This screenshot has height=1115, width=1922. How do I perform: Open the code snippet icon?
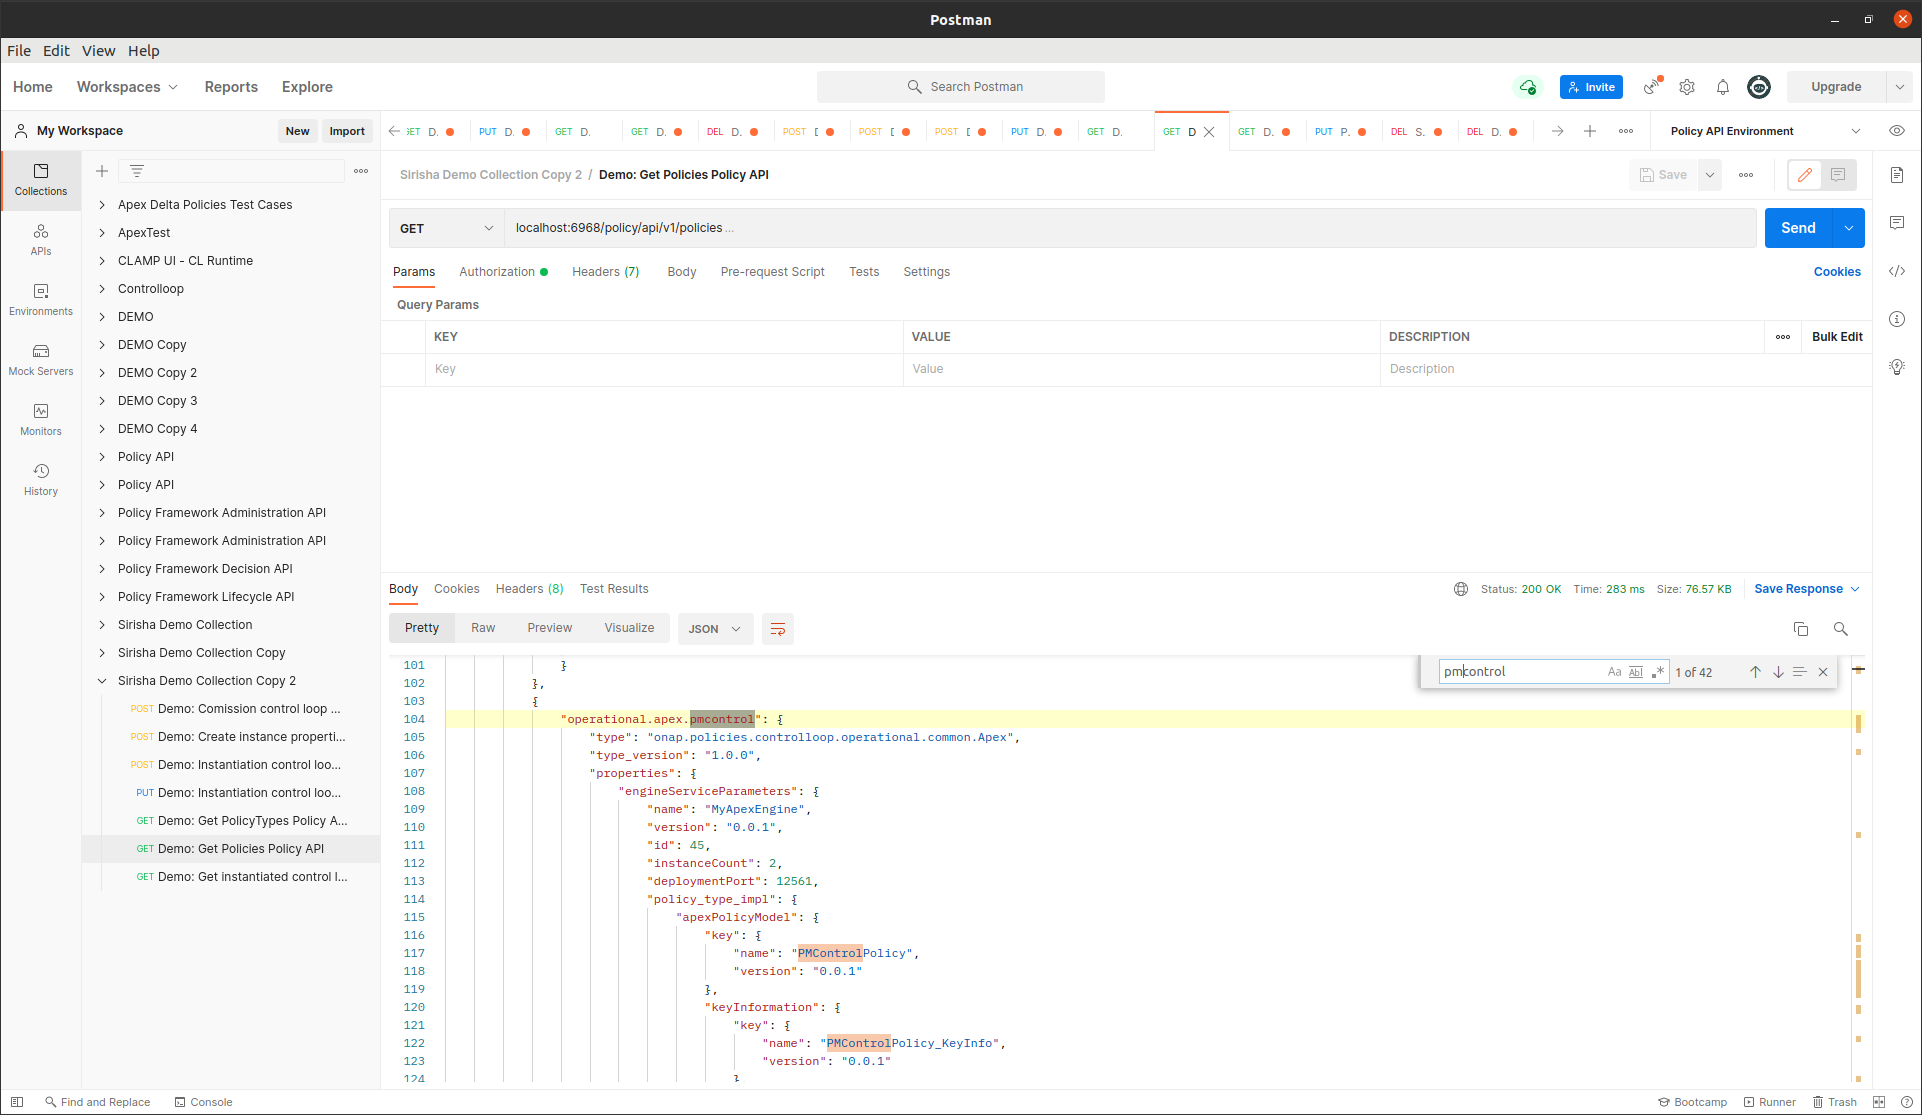coord(1897,271)
